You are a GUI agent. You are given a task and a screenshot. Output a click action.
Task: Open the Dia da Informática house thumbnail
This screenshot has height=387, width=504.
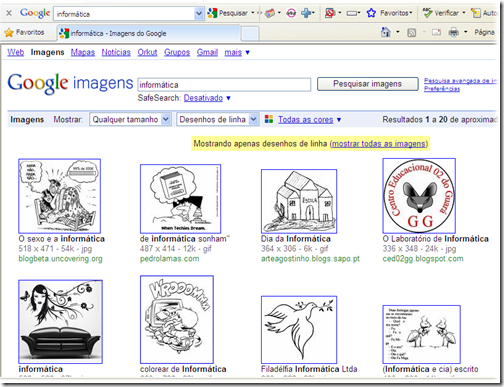click(x=299, y=201)
